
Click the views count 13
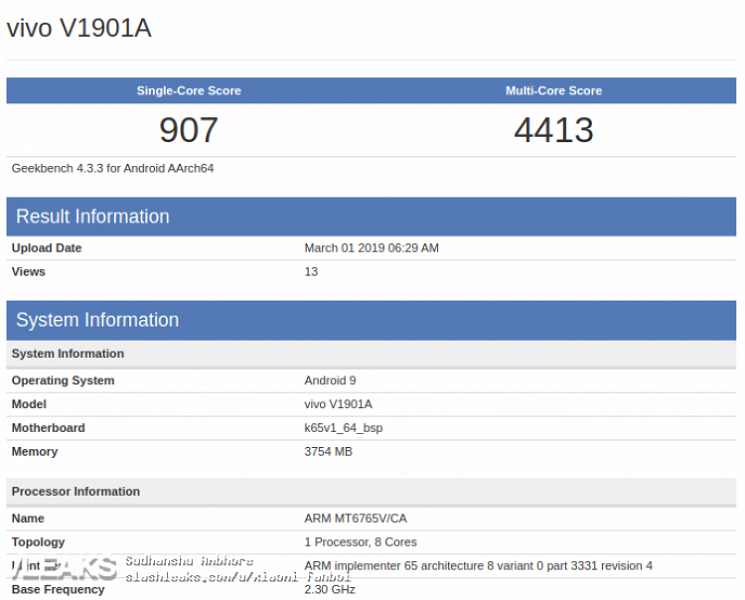(311, 272)
